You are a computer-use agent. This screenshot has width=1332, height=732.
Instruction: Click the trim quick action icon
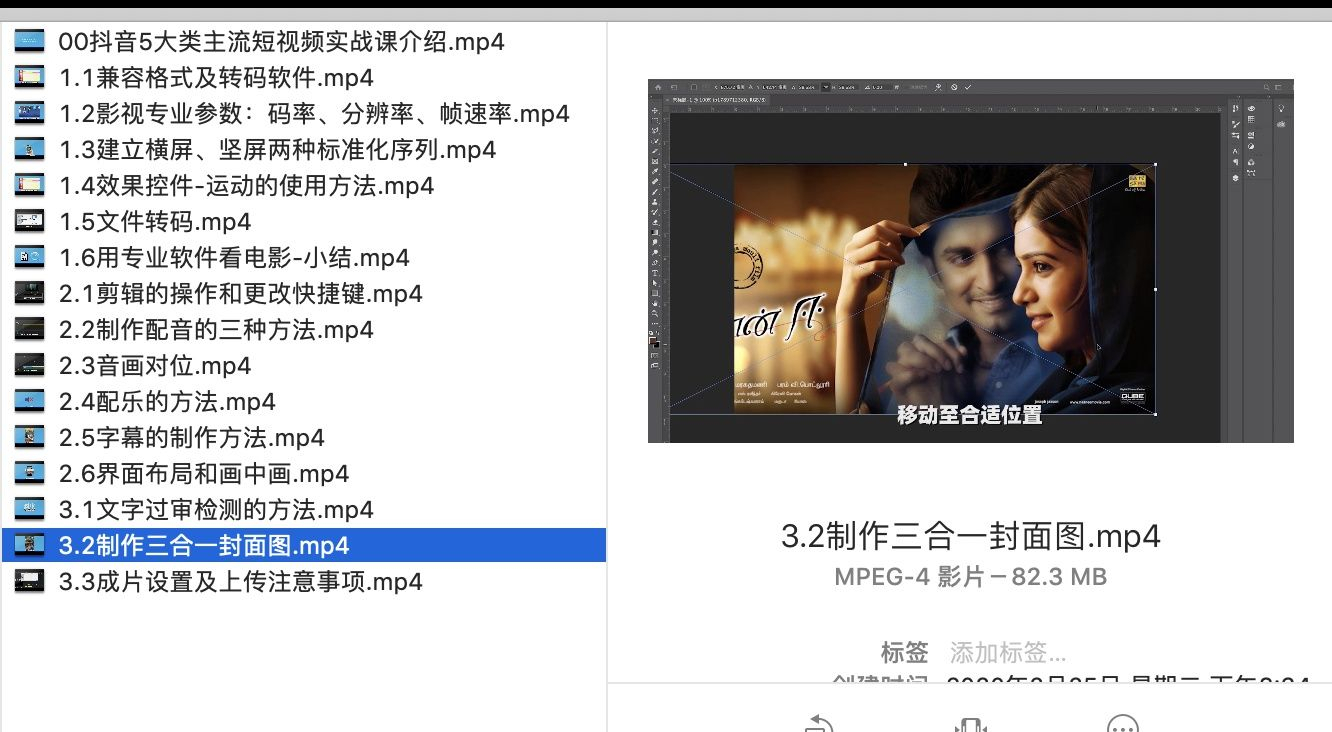point(971,724)
